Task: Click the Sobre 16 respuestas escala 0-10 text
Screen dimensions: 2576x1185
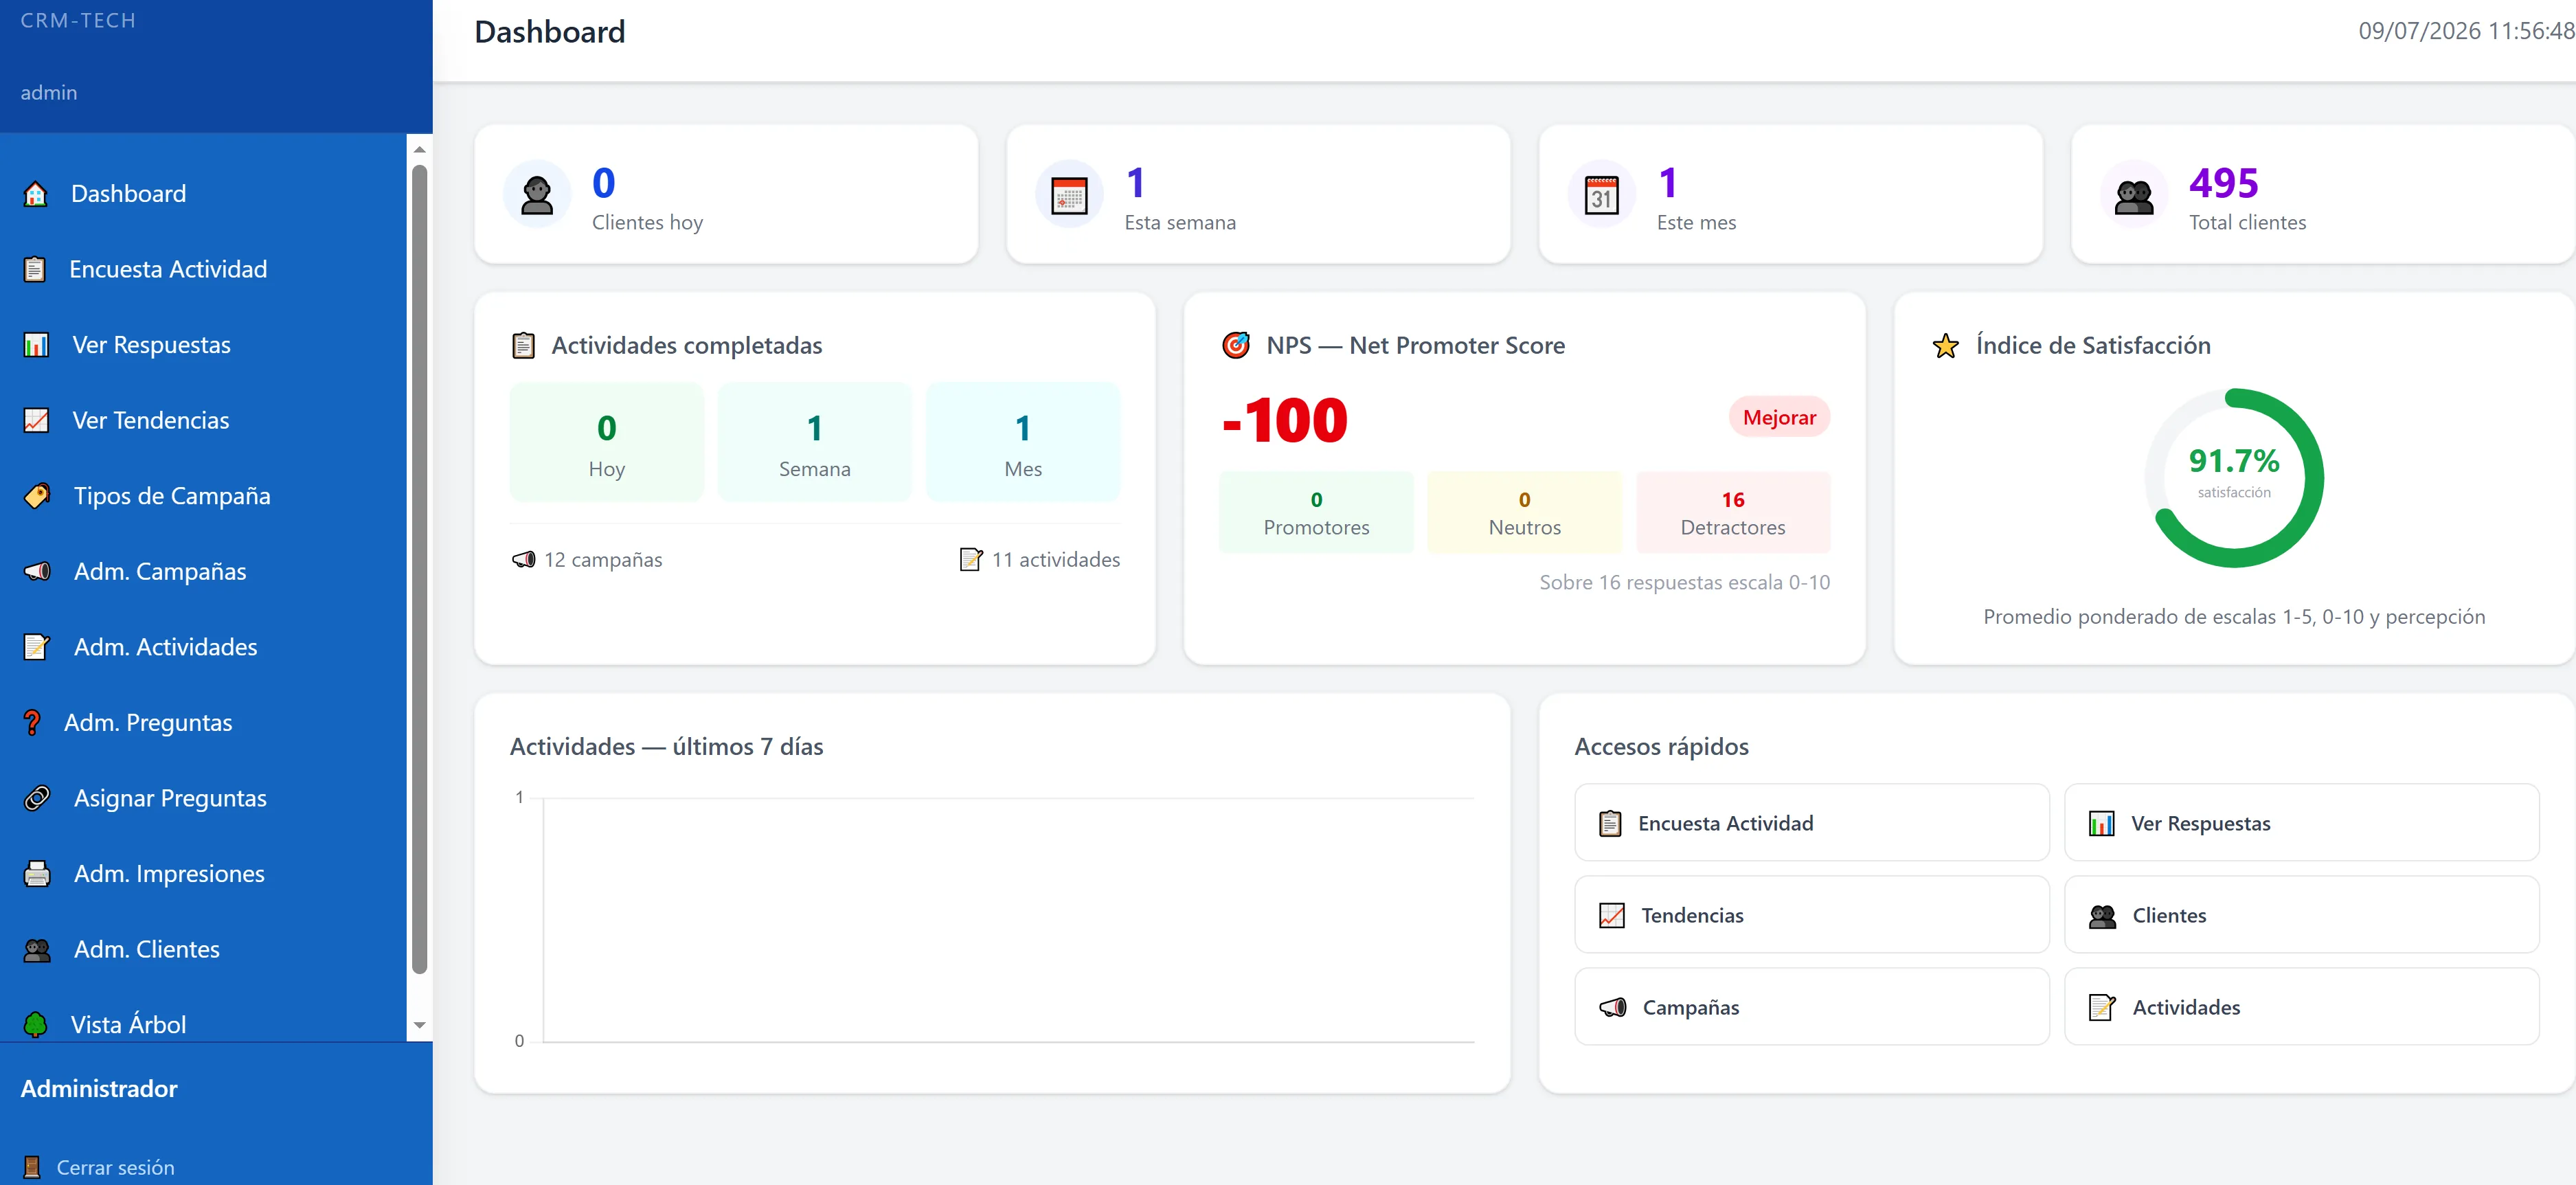Action: point(1684,582)
